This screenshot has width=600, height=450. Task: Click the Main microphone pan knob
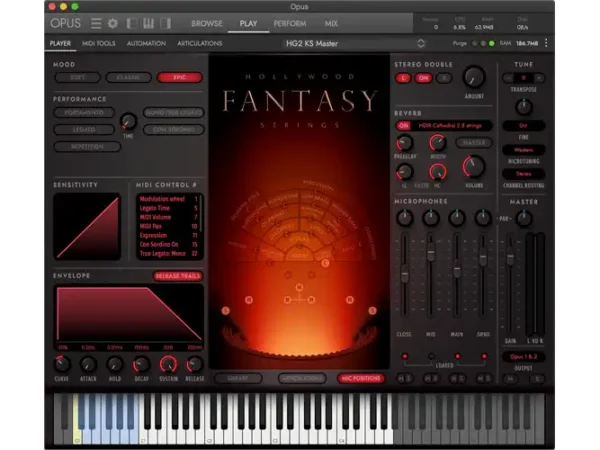point(457,218)
